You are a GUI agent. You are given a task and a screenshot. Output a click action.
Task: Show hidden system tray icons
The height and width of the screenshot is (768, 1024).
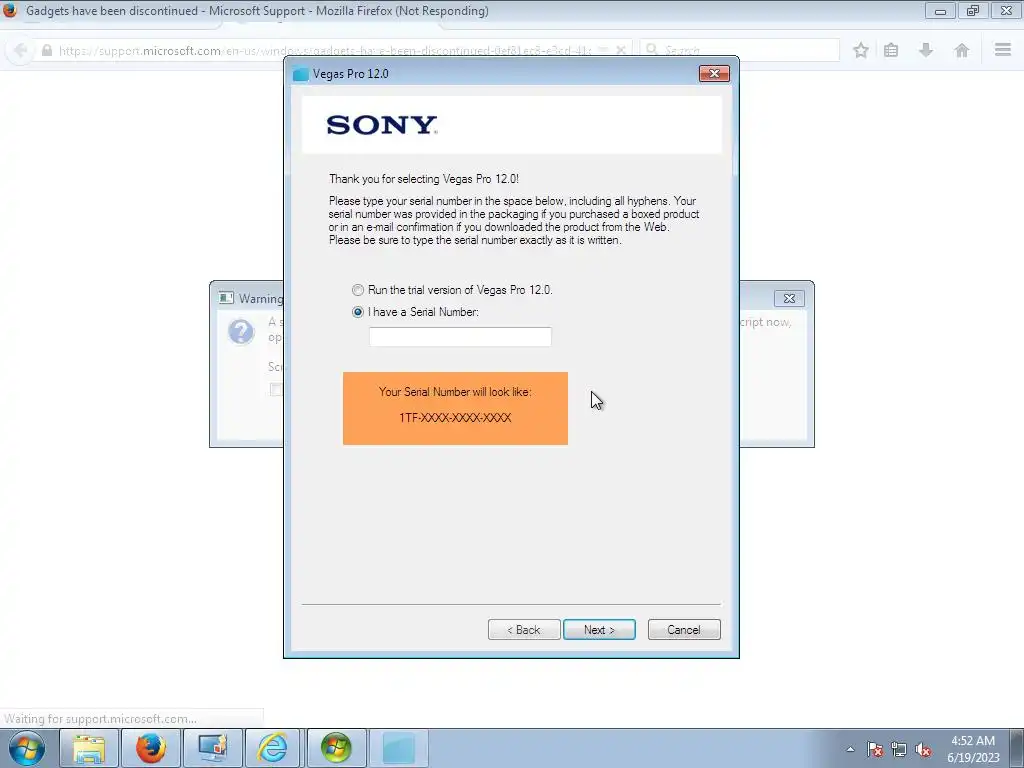point(850,749)
